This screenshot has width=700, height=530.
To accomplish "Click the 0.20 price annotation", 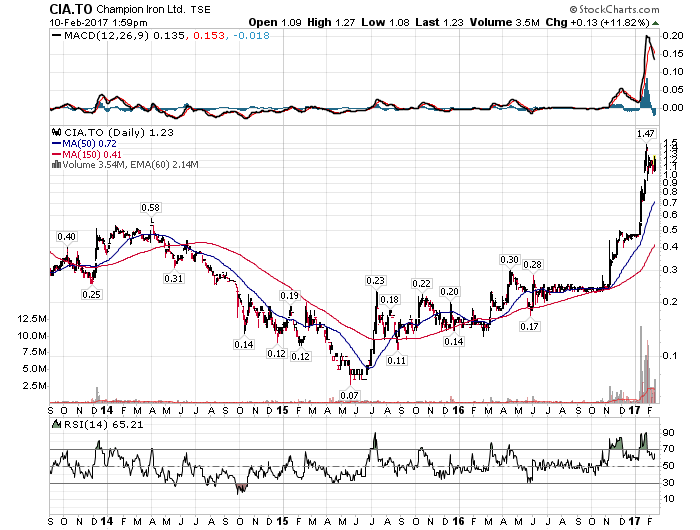I will [x=450, y=292].
